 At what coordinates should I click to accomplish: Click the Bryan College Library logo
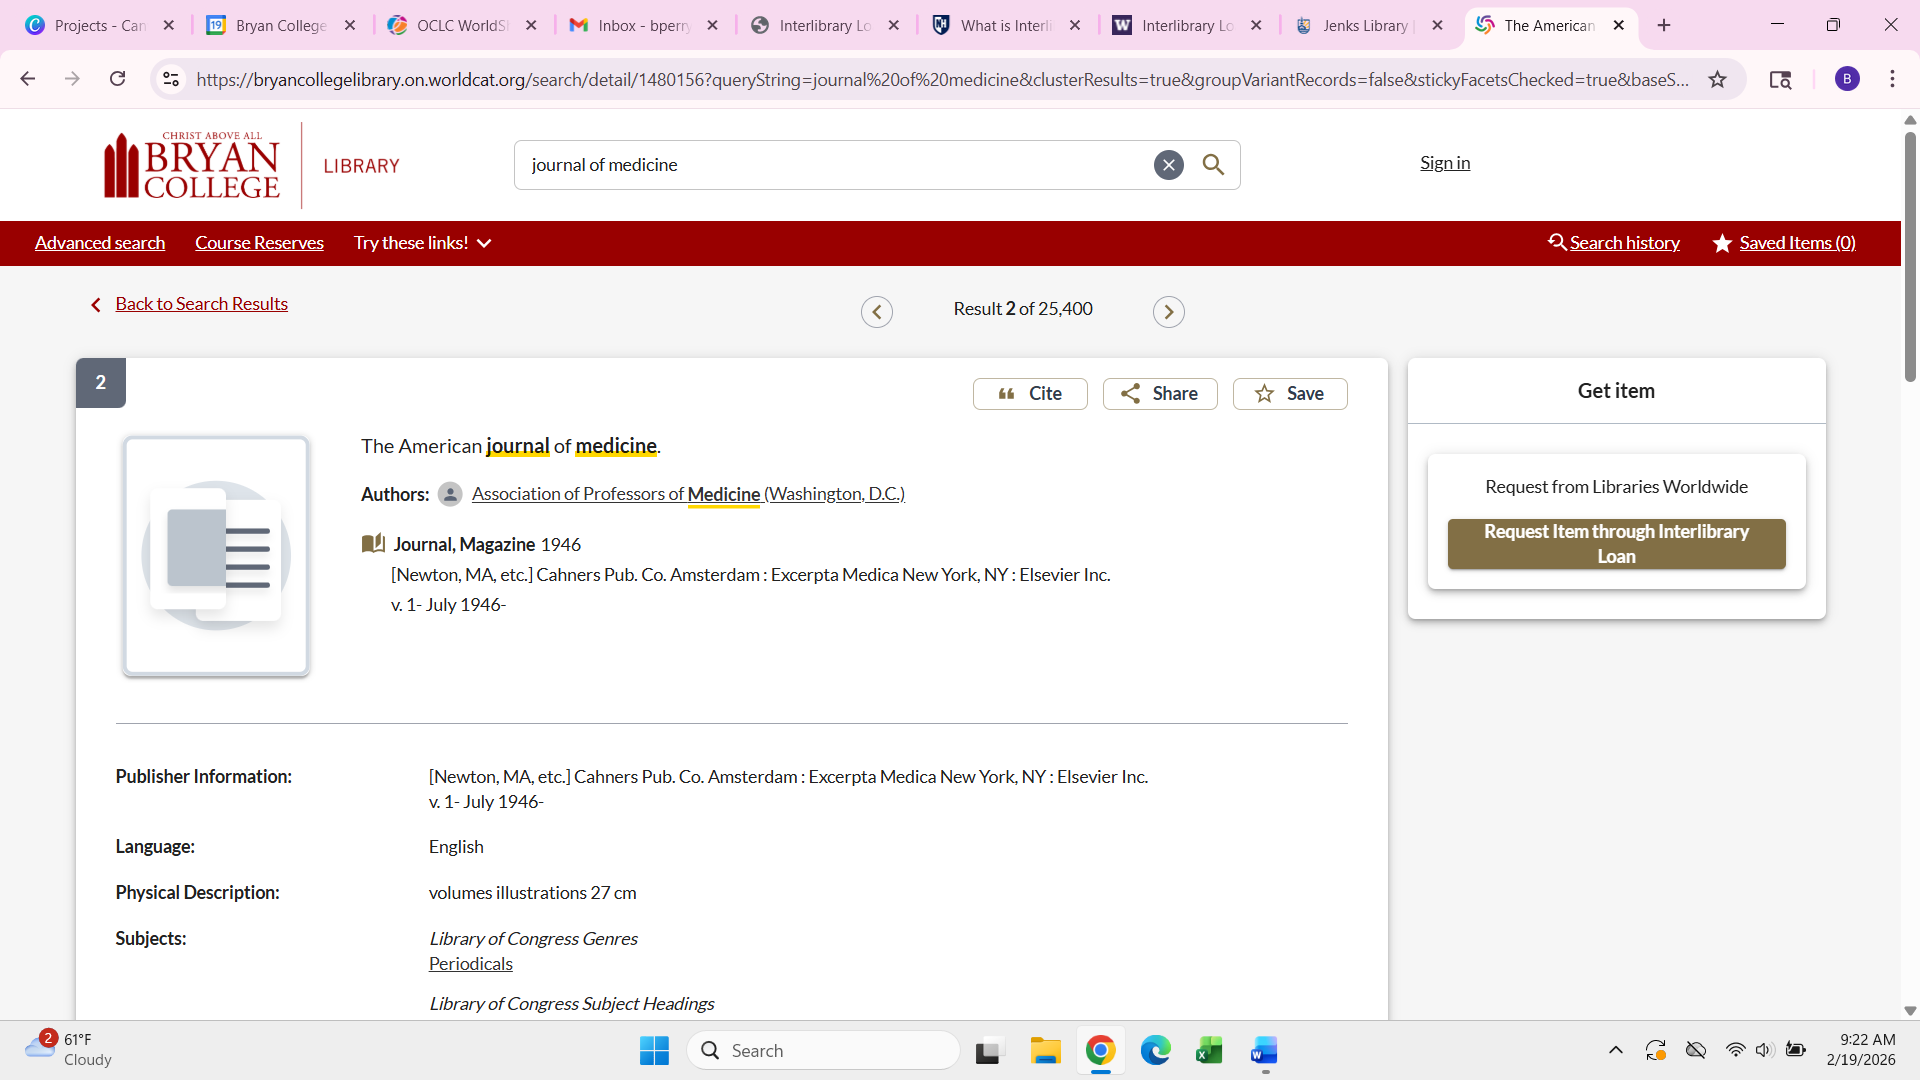pyautogui.click(x=251, y=165)
